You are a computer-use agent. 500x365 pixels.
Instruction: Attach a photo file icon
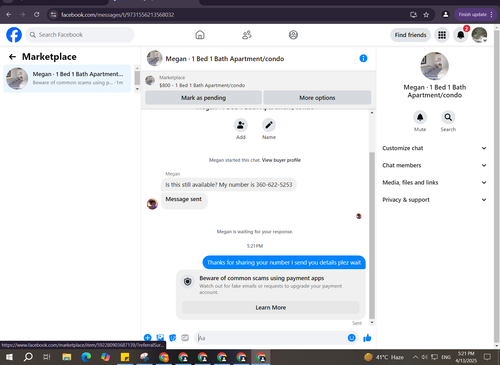(160, 338)
